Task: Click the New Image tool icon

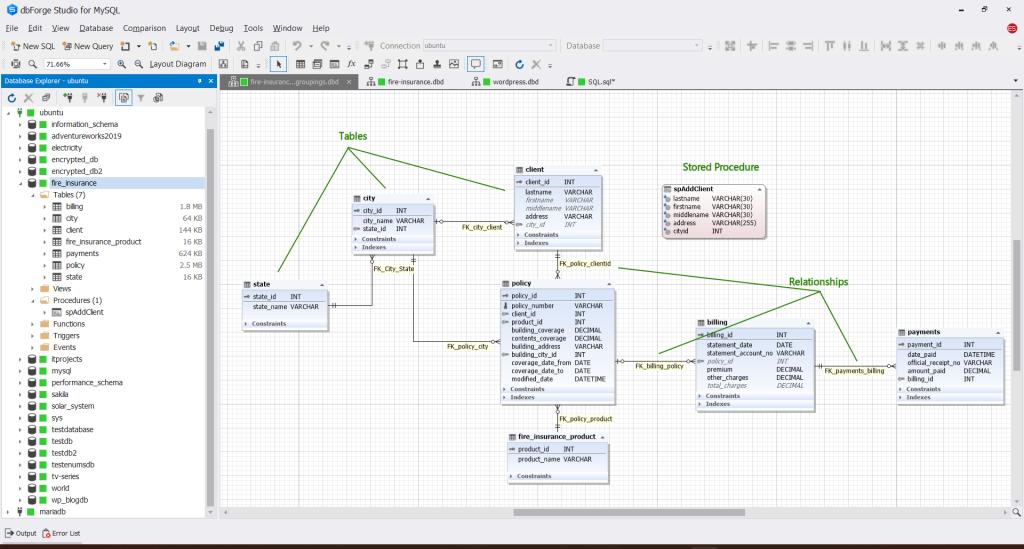Action: 454,64
